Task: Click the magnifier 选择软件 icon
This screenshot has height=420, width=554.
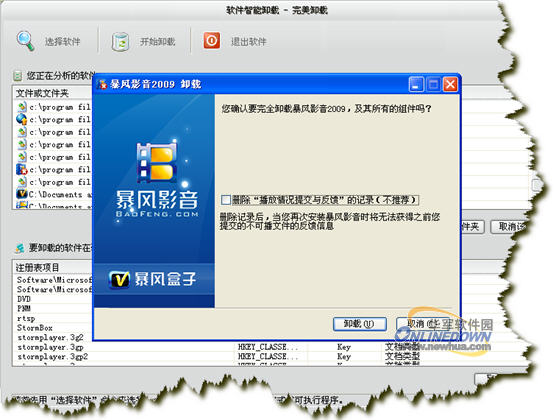Action: coord(25,41)
